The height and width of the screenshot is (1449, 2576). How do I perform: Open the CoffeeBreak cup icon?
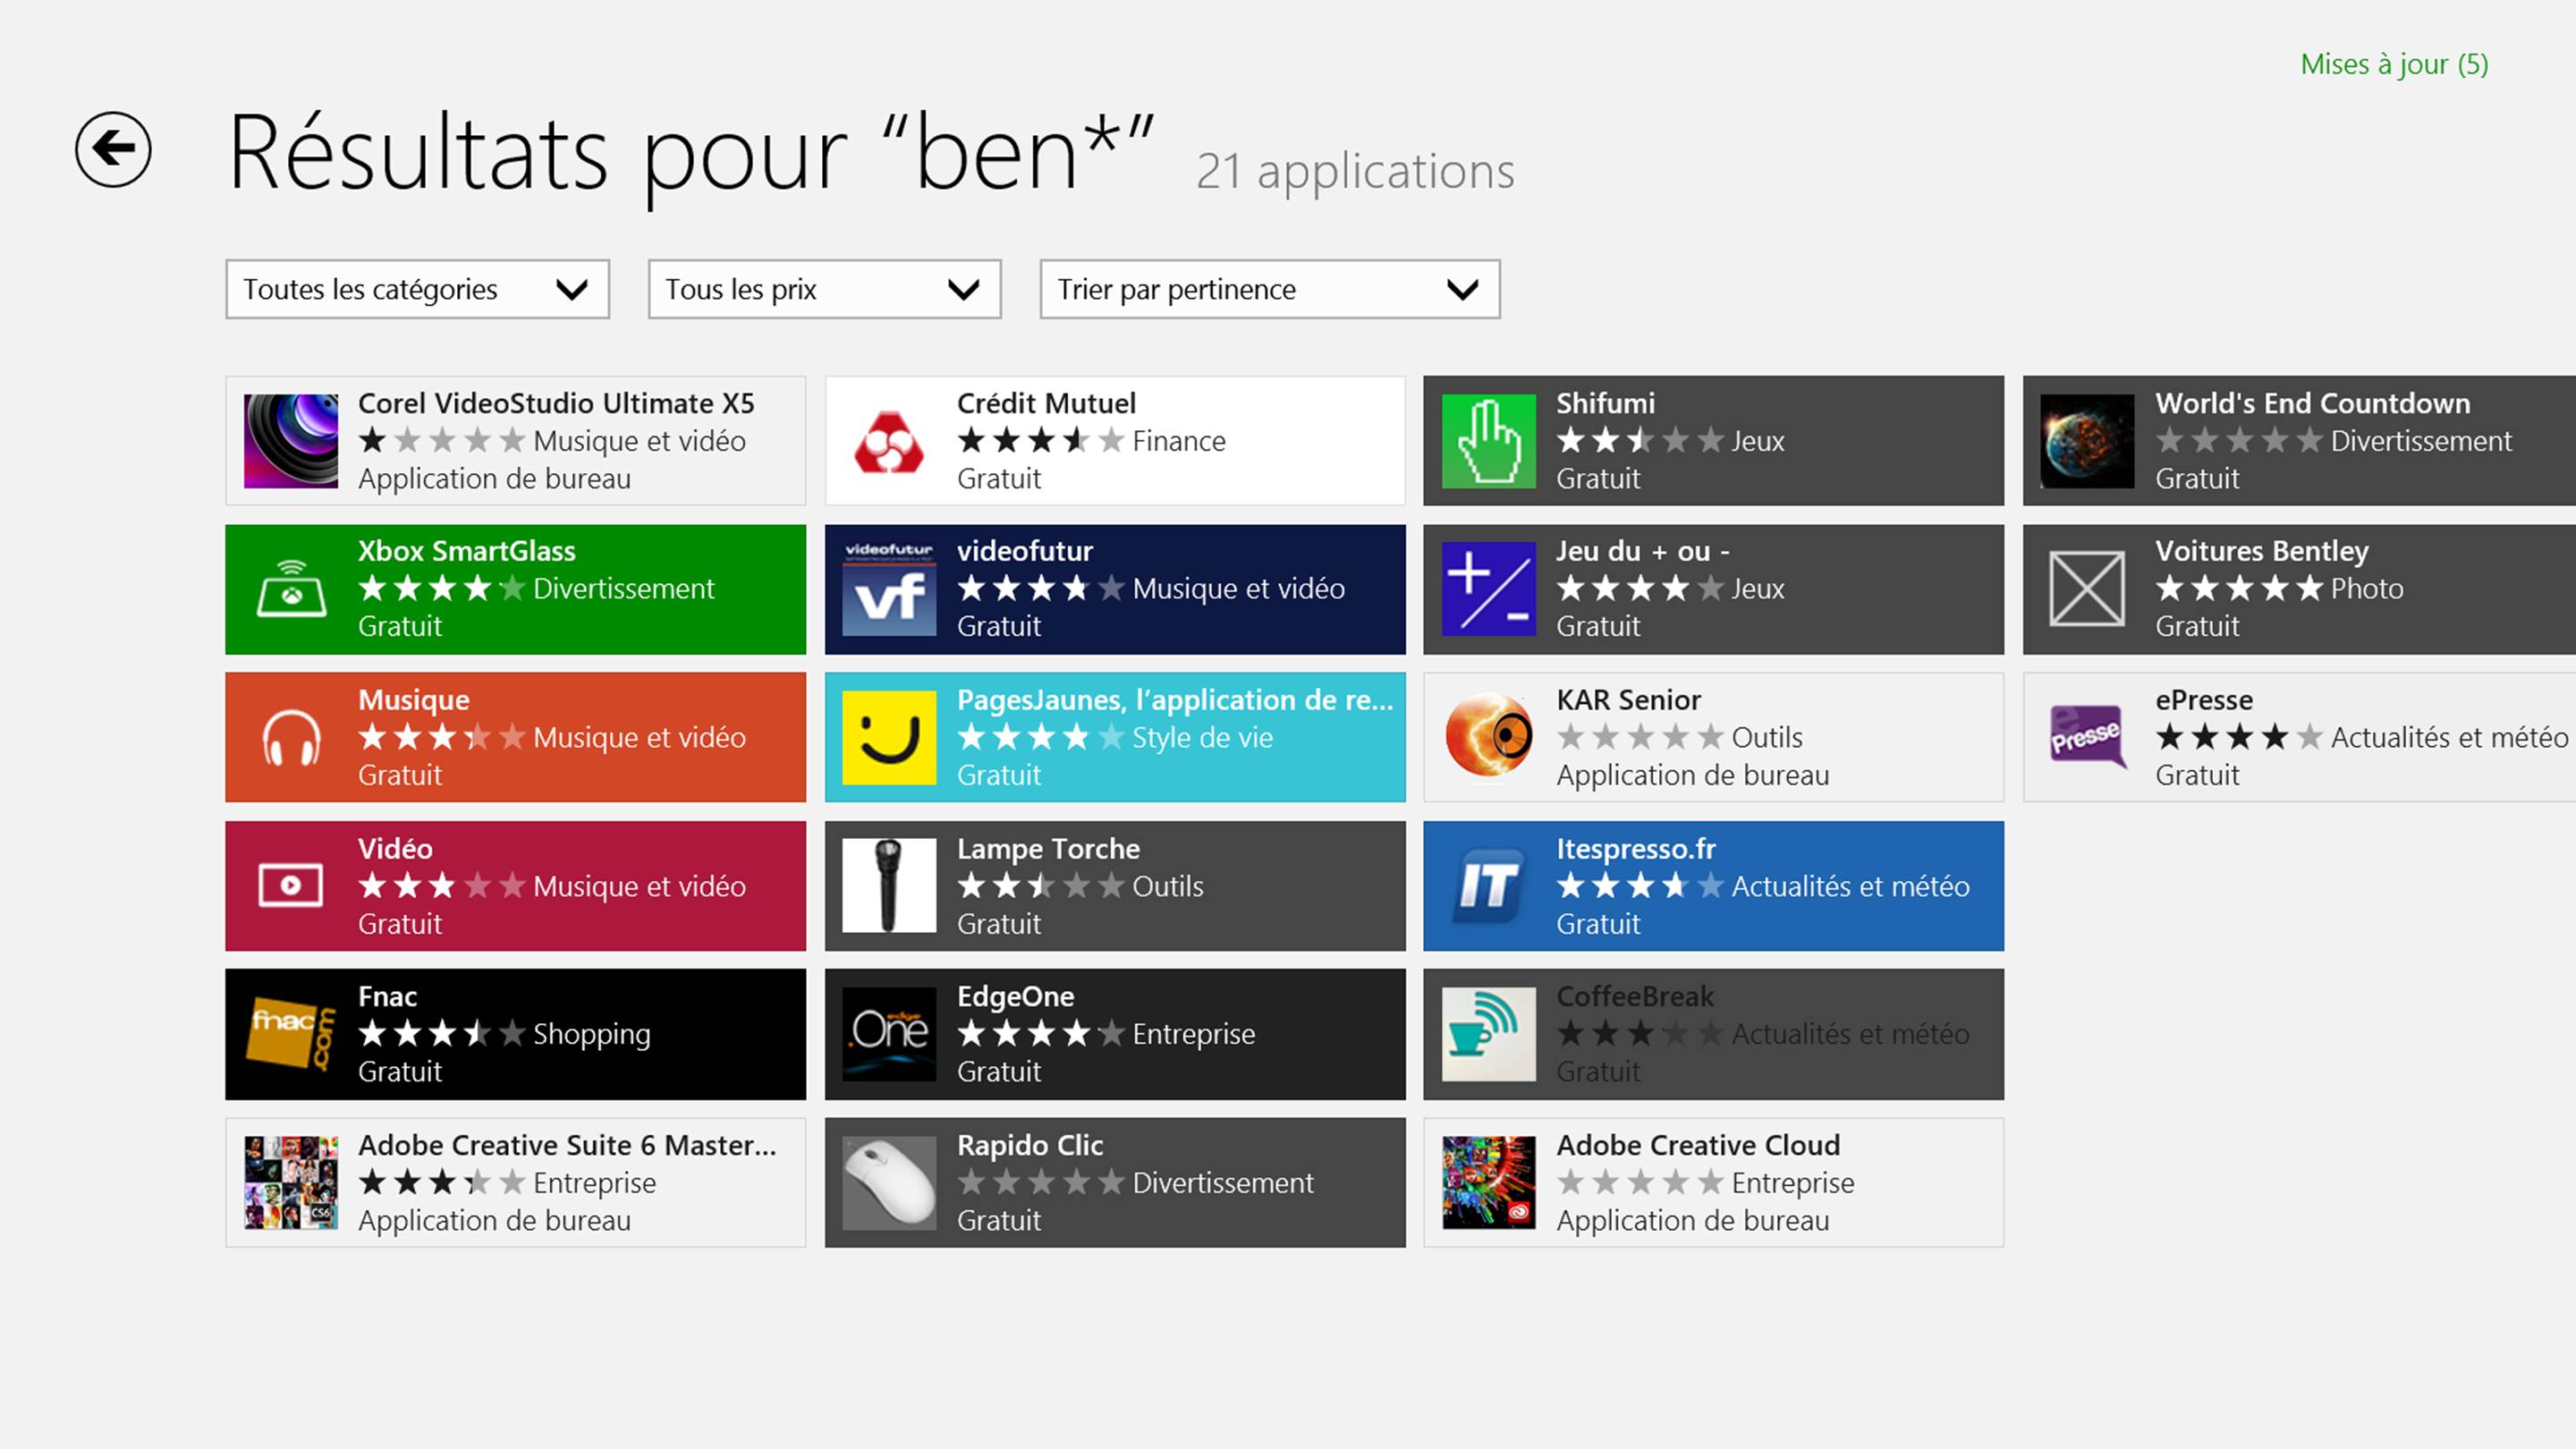(x=1488, y=1034)
